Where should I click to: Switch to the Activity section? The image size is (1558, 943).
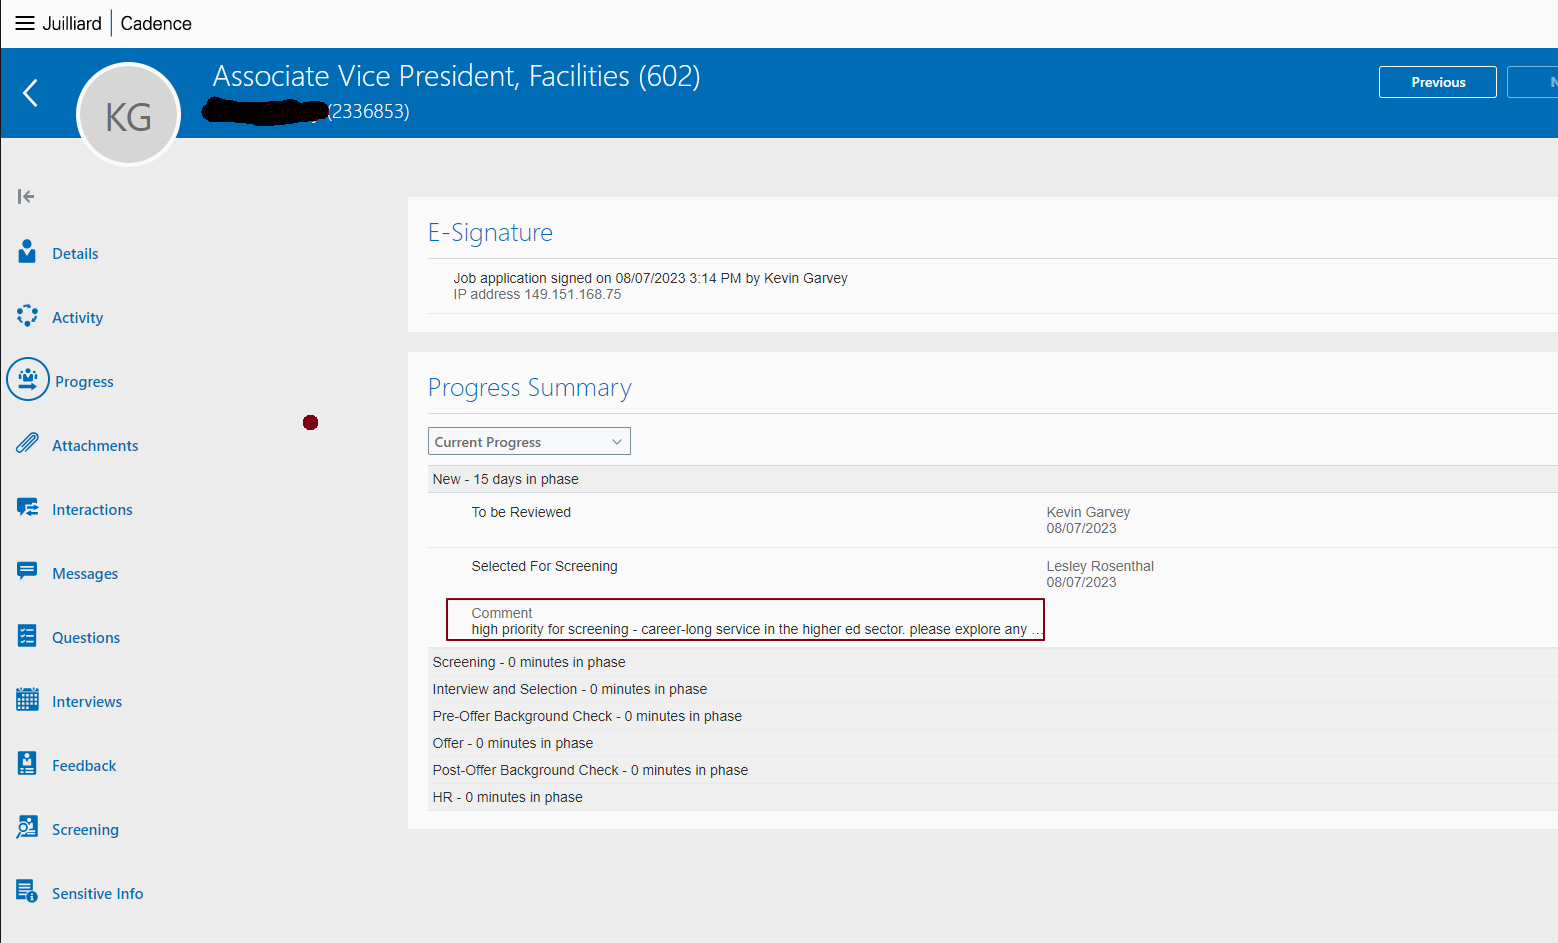[x=77, y=318]
